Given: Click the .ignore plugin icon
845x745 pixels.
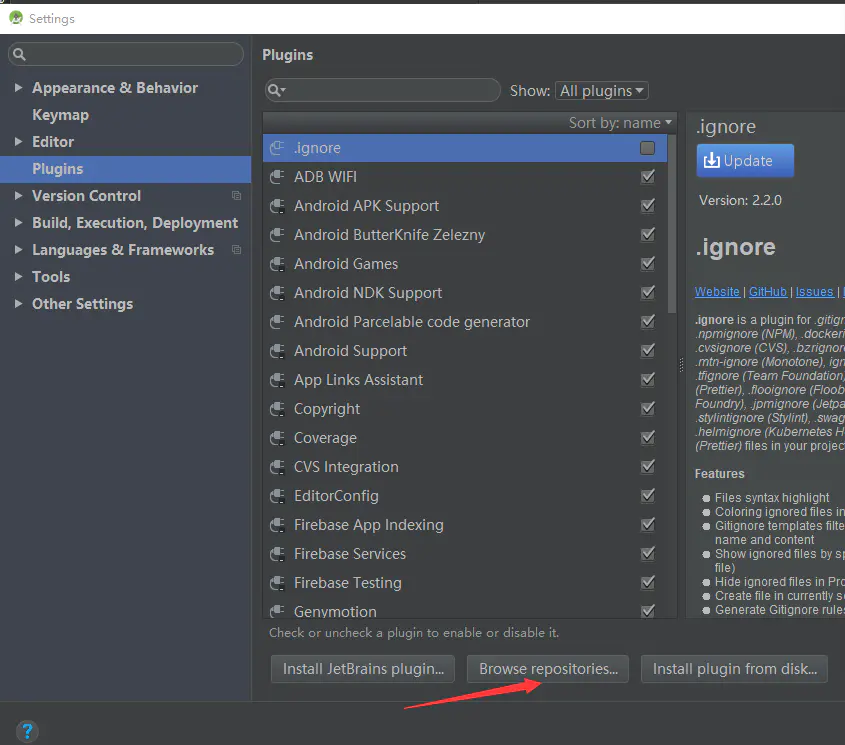Looking at the screenshot, I should pos(277,148).
